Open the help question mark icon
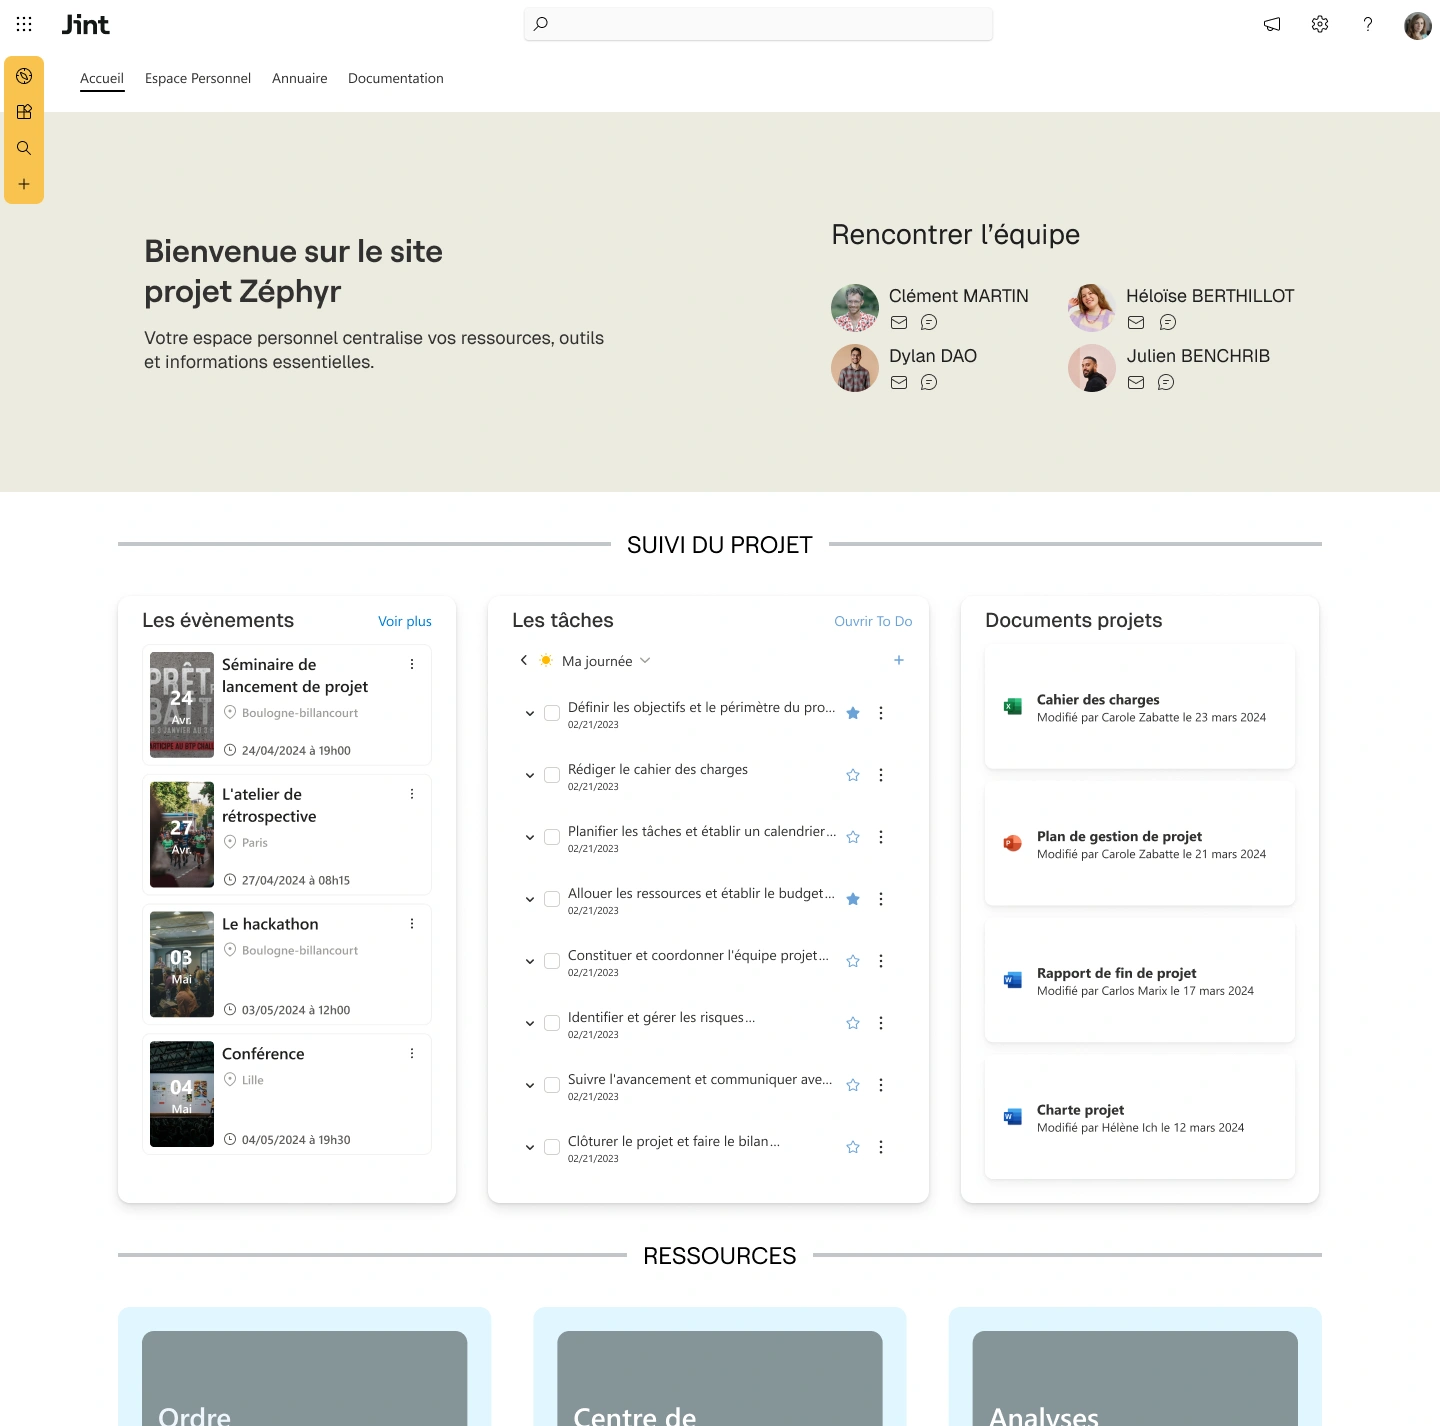 tap(1367, 24)
